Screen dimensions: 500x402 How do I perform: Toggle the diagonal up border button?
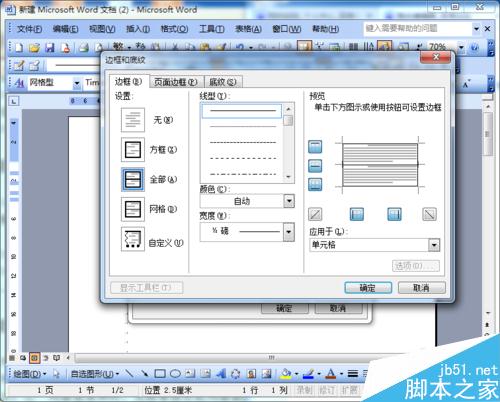pyautogui.click(x=315, y=214)
